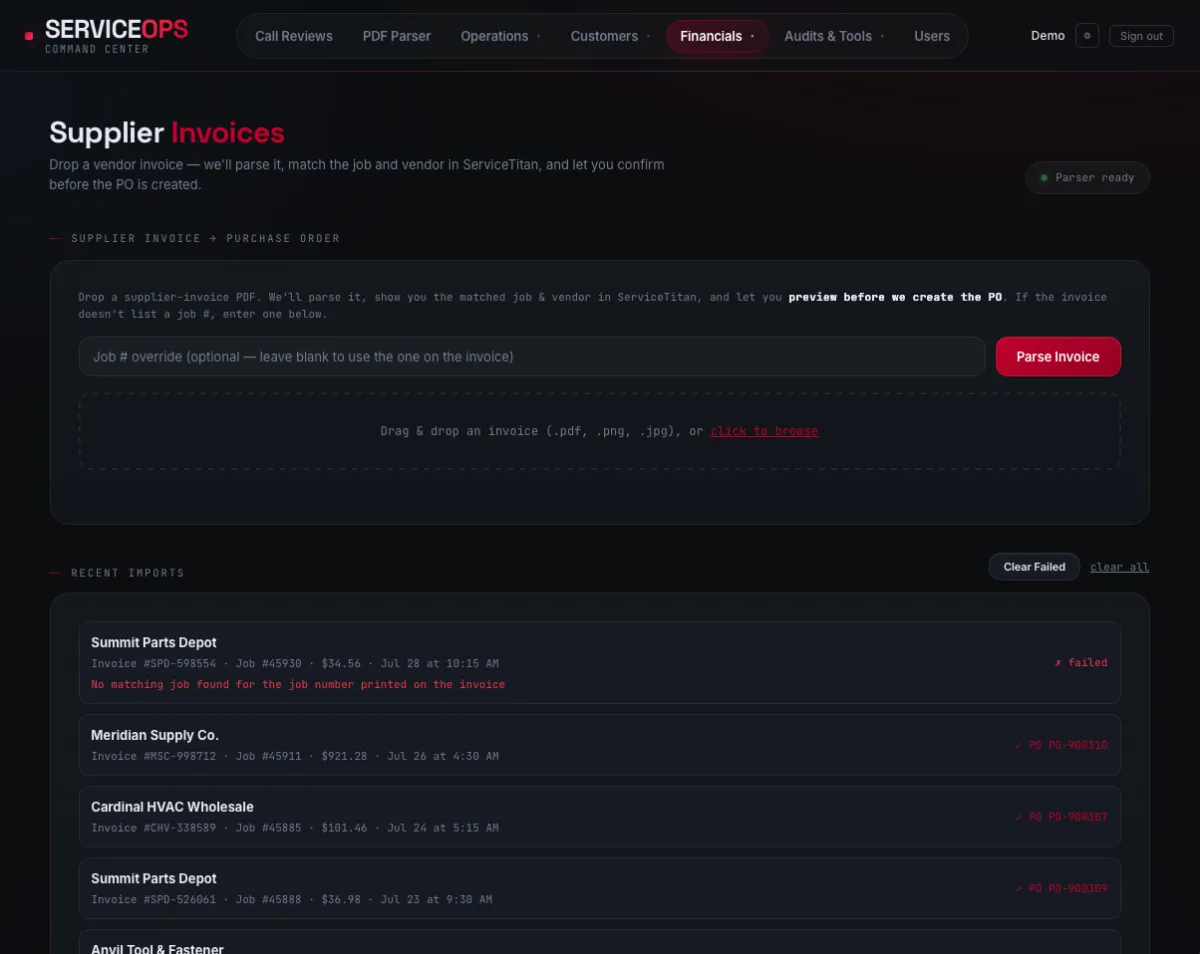Select the Cardinal HVAC Wholesale import row

pyautogui.click(x=600, y=817)
